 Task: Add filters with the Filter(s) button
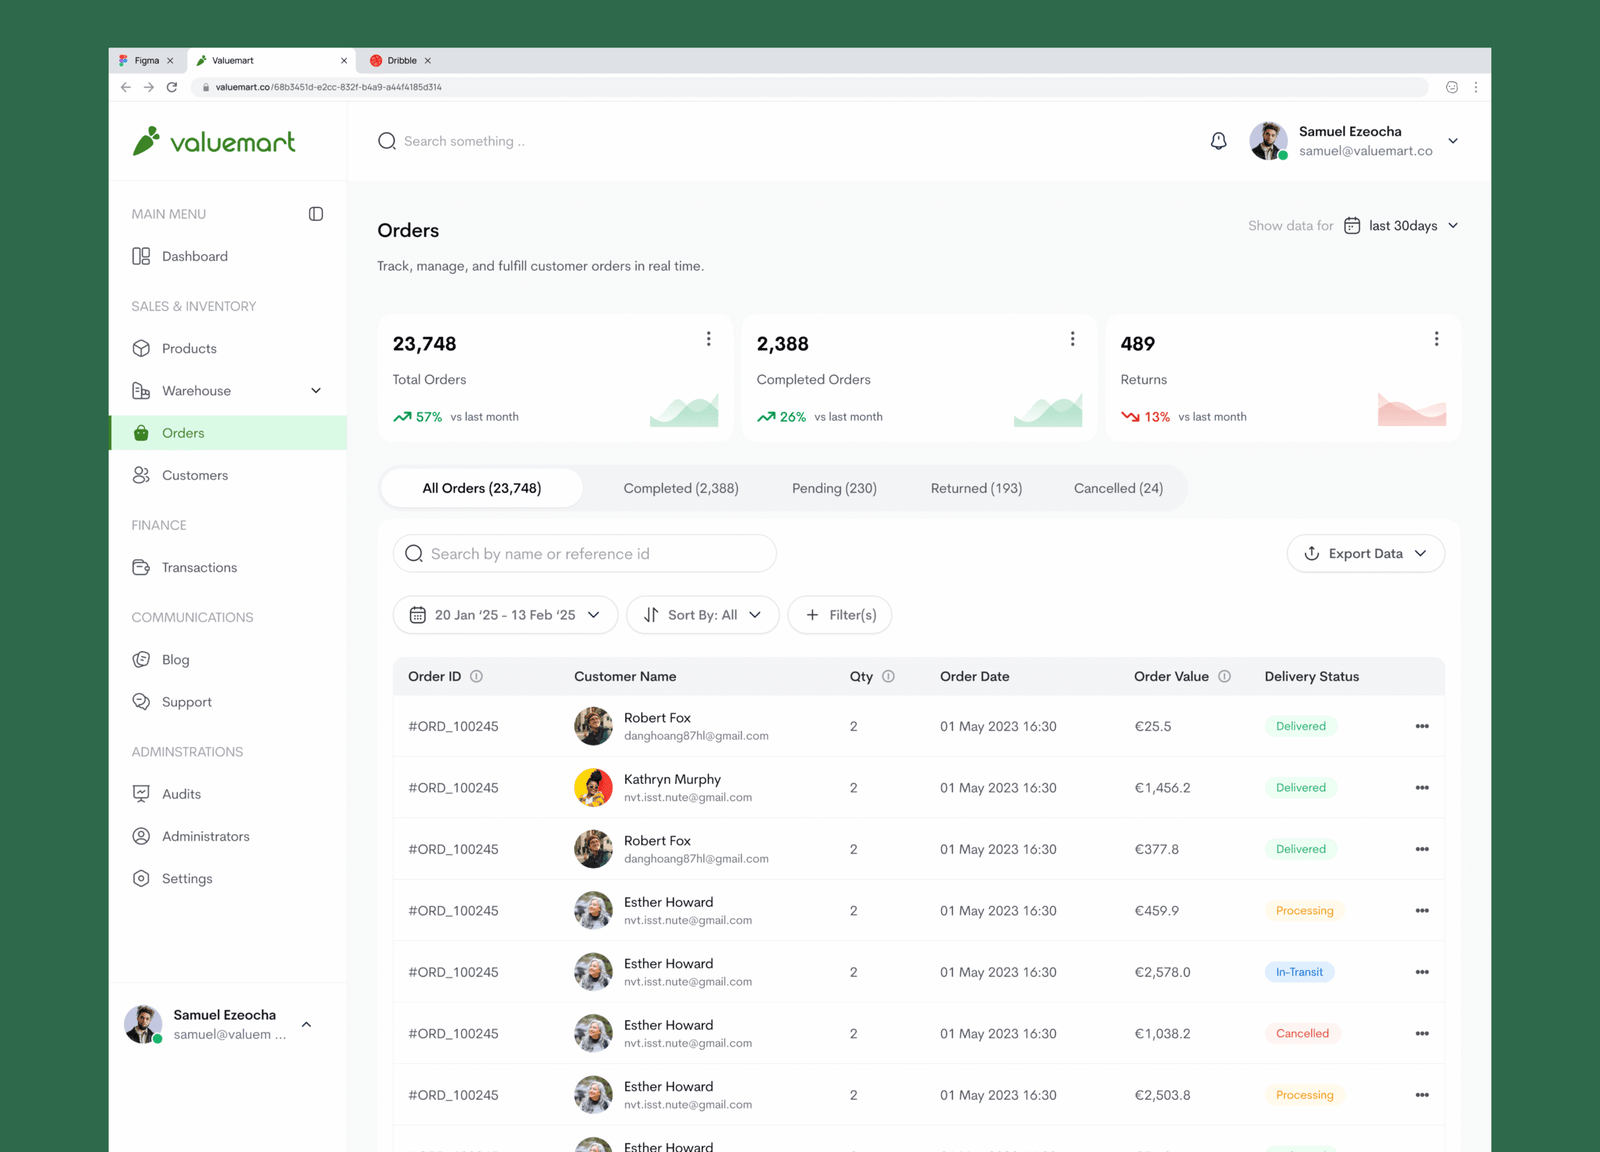[840, 615]
